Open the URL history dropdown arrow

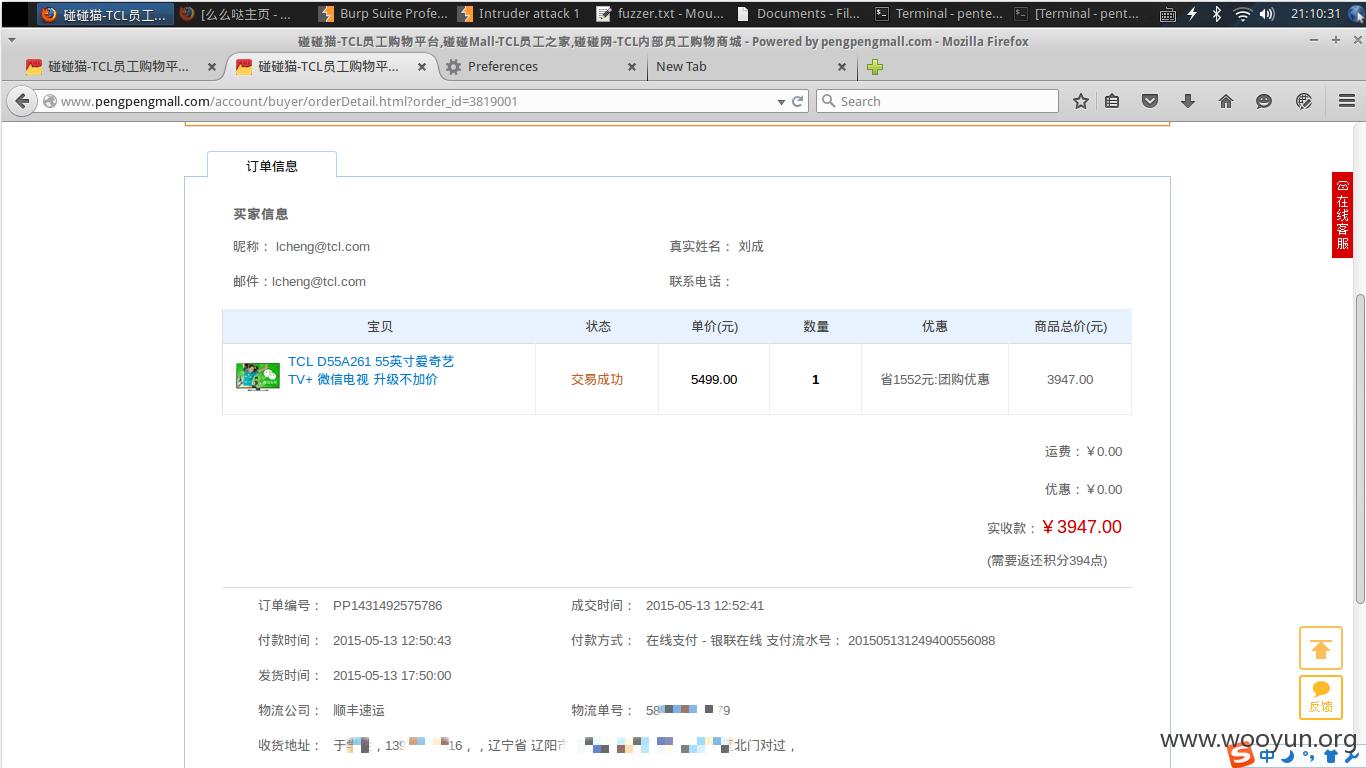coord(781,102)
